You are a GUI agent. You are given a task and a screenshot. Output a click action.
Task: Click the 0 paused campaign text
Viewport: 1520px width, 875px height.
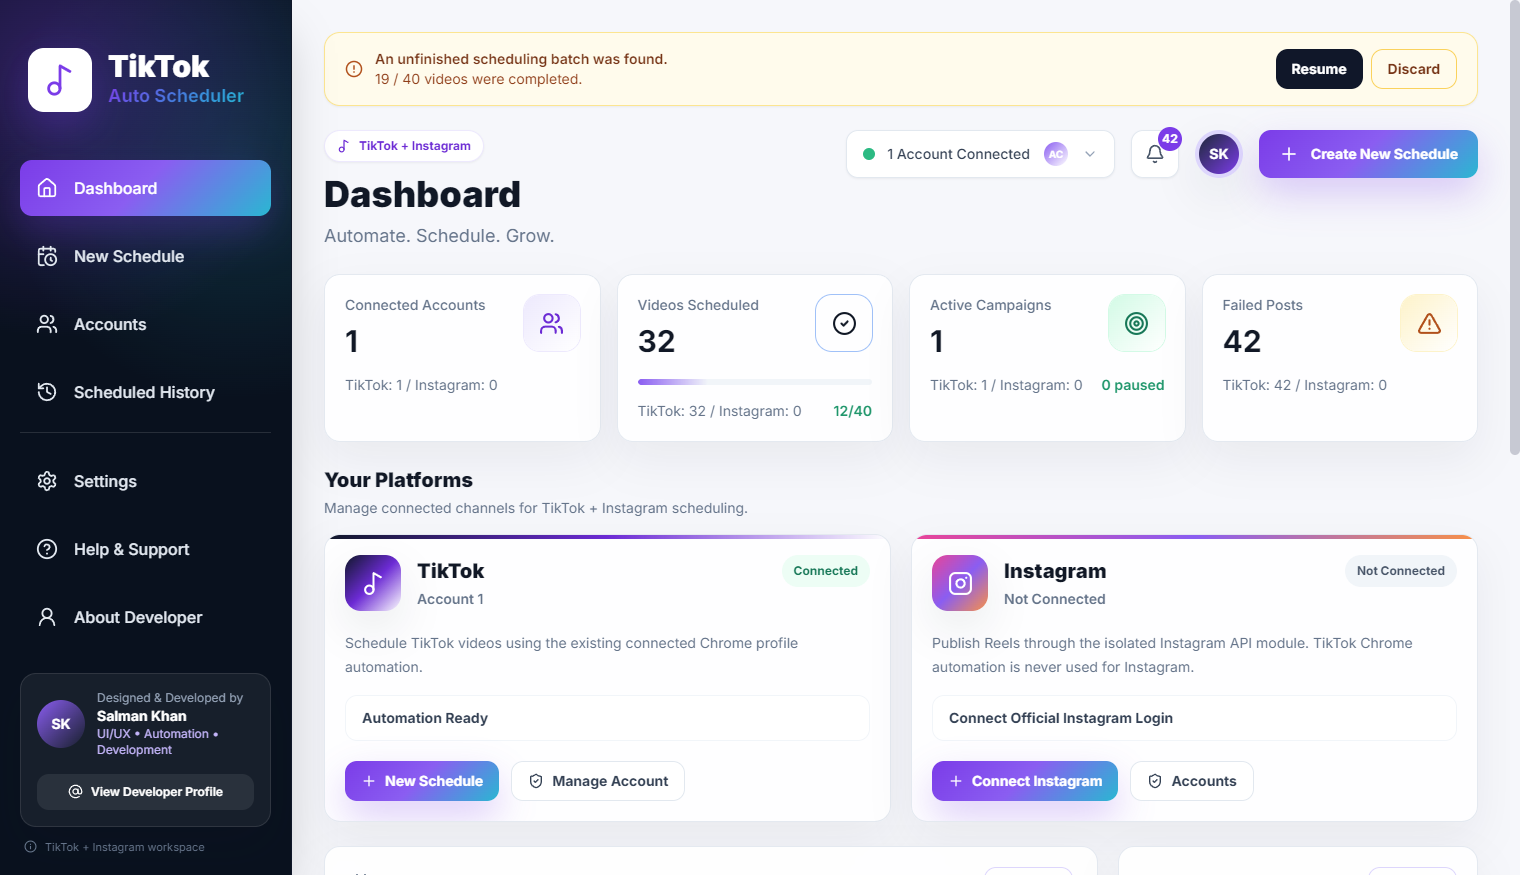[x=1133, y=385]
